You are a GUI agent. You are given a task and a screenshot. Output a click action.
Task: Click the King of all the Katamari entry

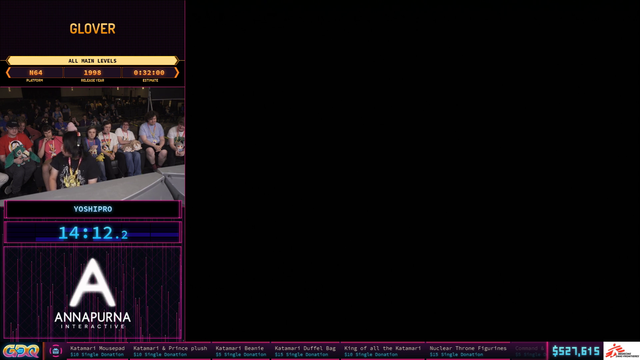coord(382,351)
